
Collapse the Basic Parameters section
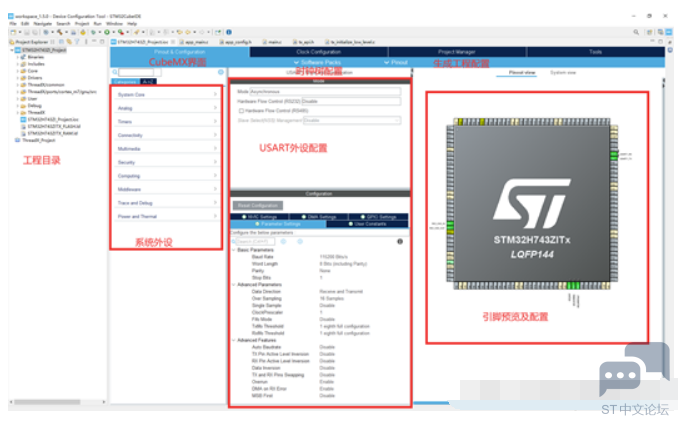click(234, 250)
